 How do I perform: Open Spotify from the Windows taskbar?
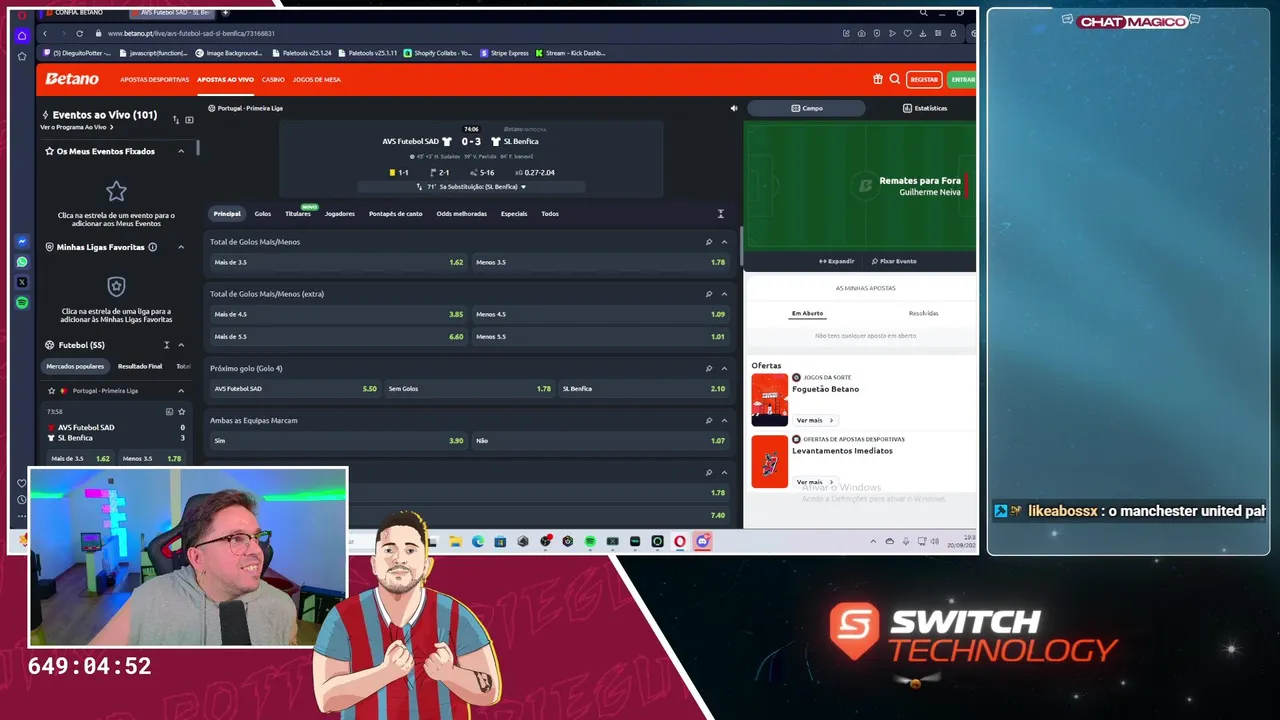(590, 541)
